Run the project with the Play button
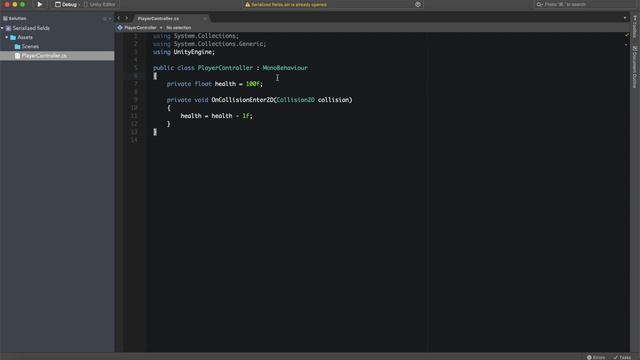Viewport: 640px width, 360px height. click(x=40, y=4)
